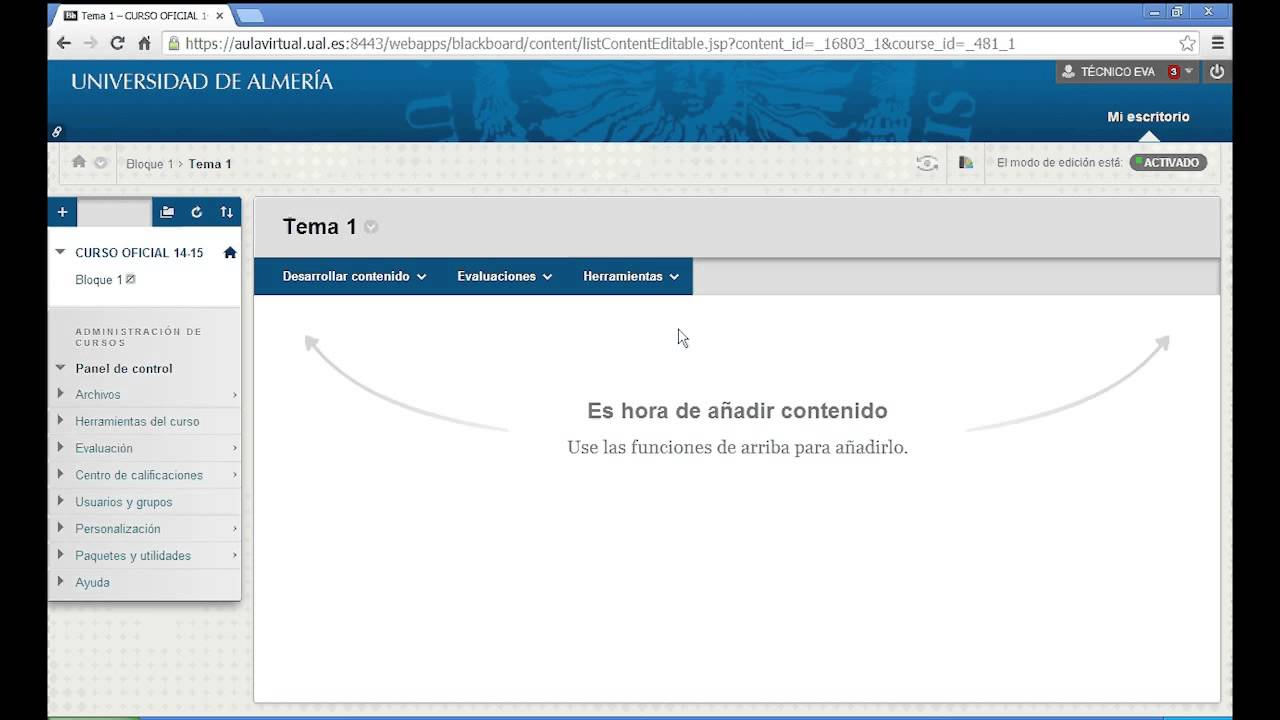Viewport: 1280px width, 720px height.
Task: Select the Tema 1 browser tab
Action: coord(140,16)
